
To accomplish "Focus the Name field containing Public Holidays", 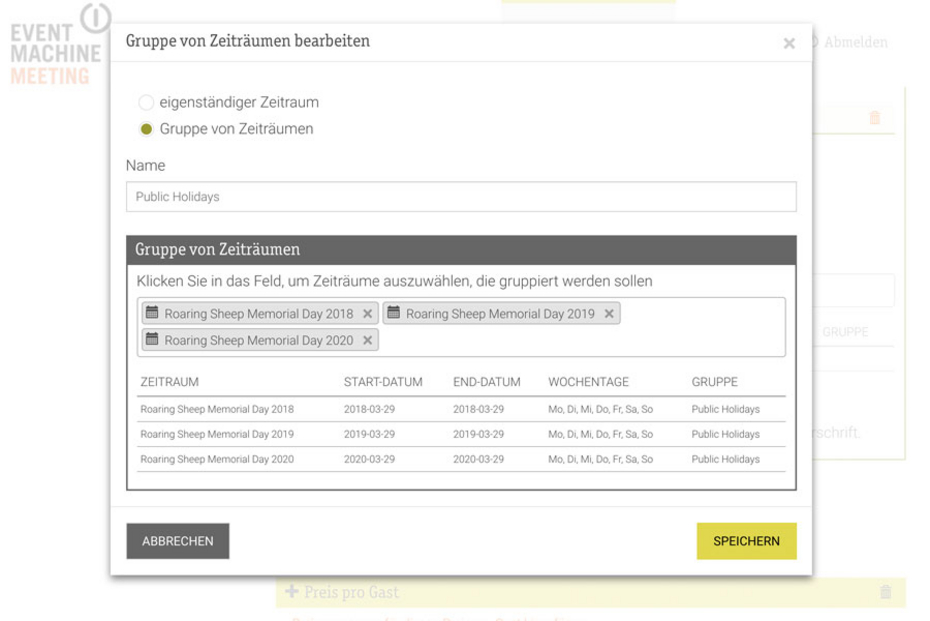I will click(x=461, y=197).
